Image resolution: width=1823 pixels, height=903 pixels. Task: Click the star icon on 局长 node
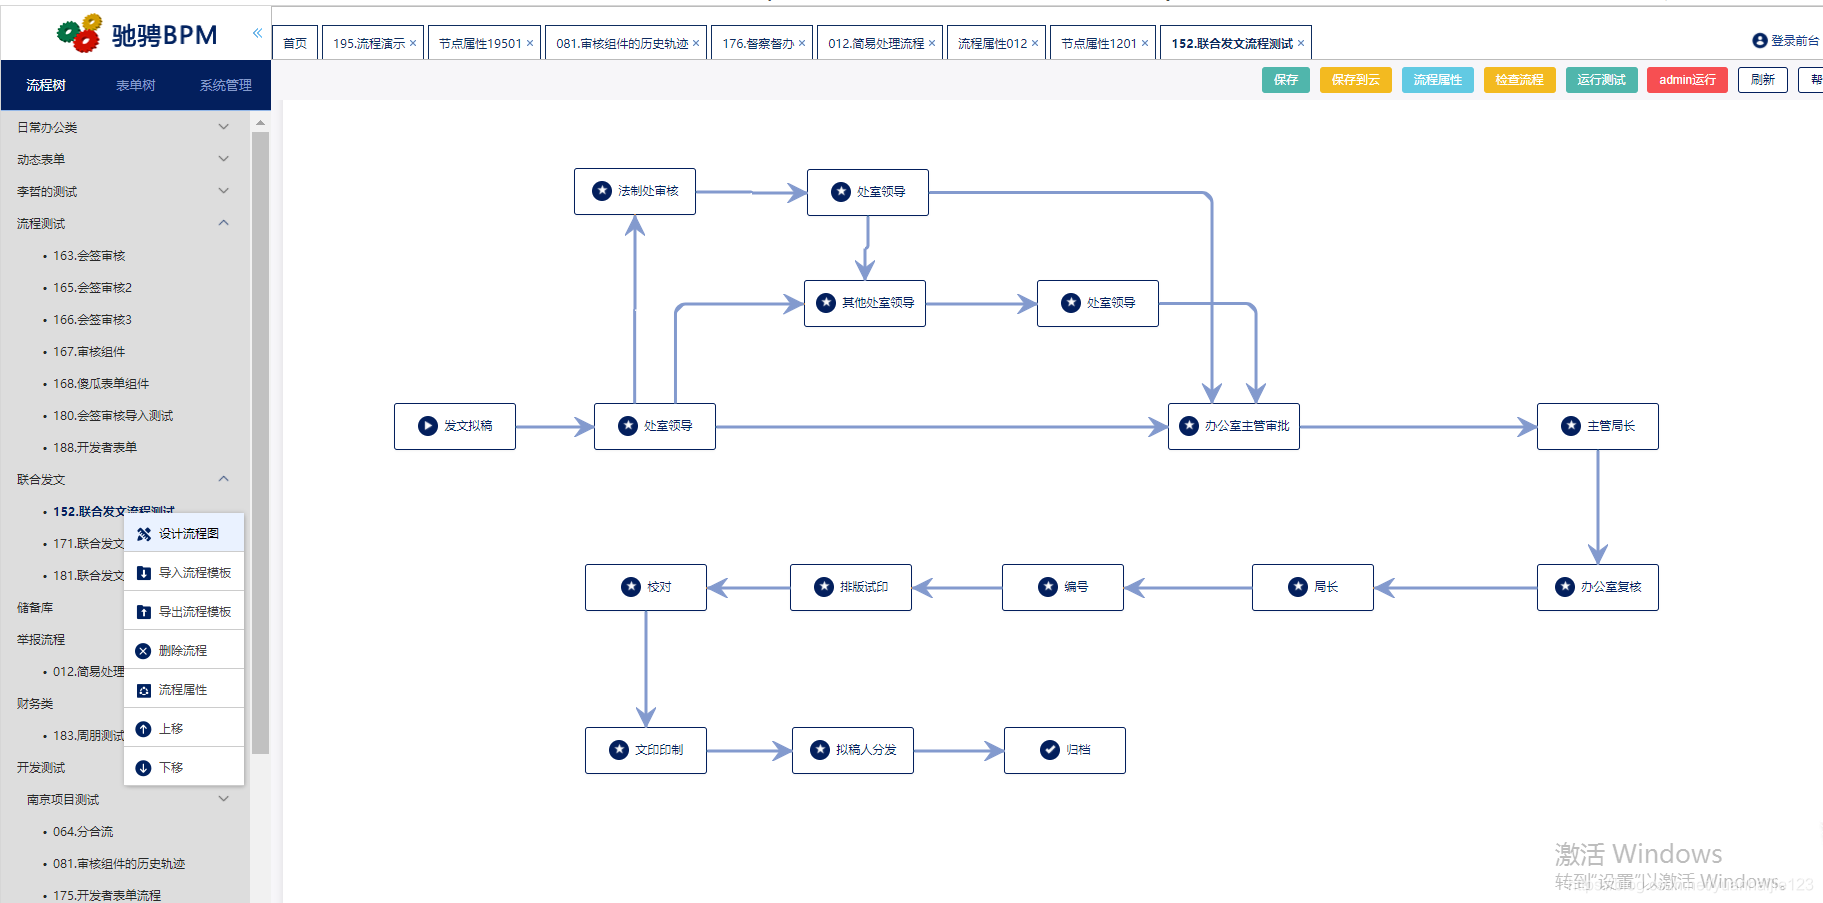1298,587
